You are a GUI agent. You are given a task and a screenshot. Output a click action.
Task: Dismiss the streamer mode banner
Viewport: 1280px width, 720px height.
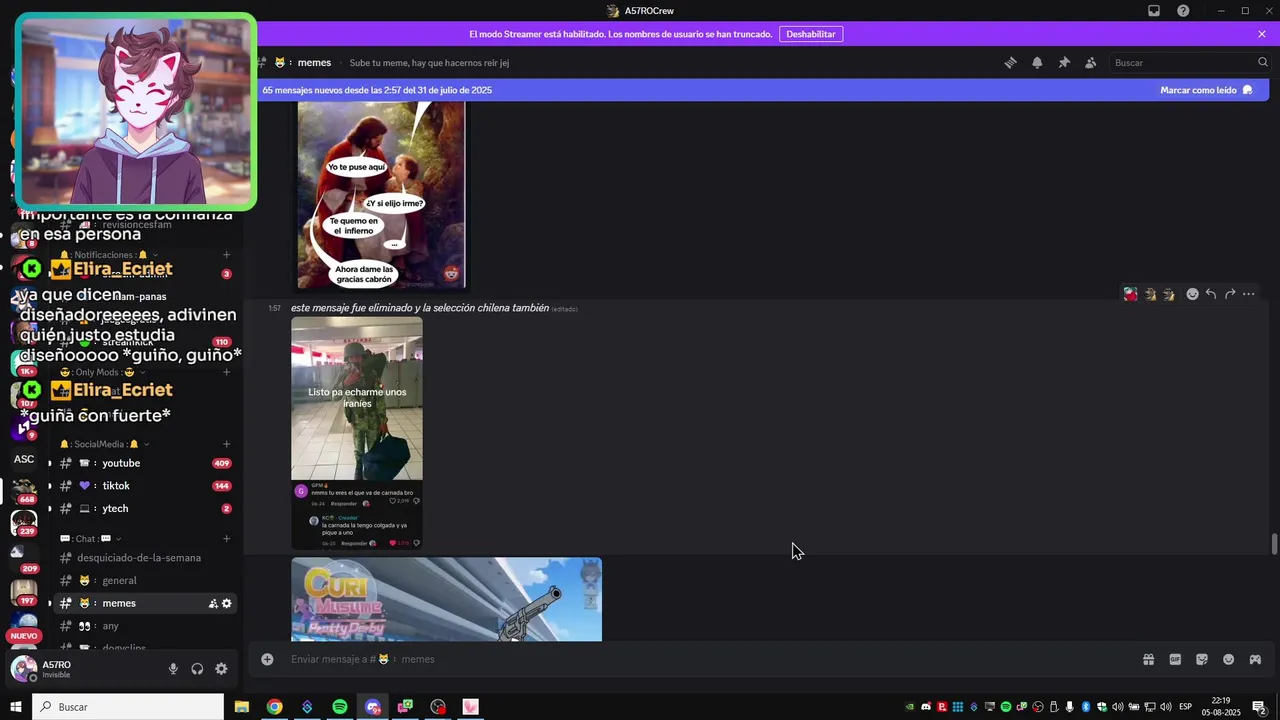[x=1262, y=34]
